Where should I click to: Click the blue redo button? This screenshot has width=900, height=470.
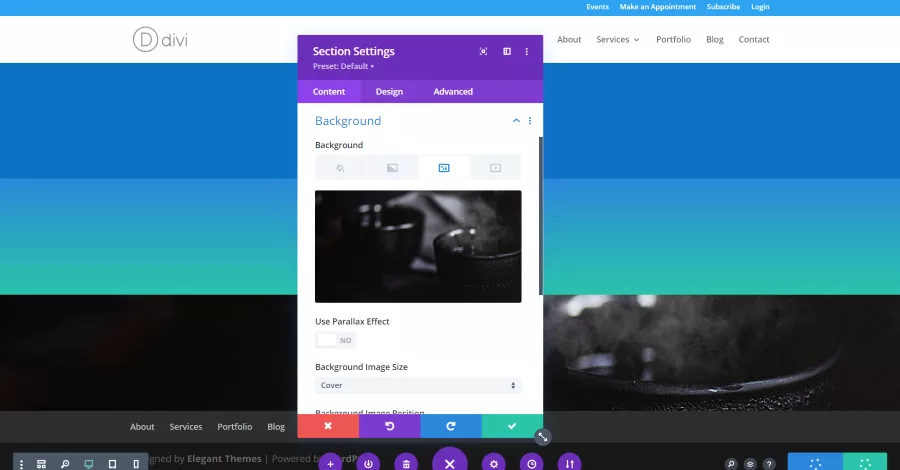(451, 426)
